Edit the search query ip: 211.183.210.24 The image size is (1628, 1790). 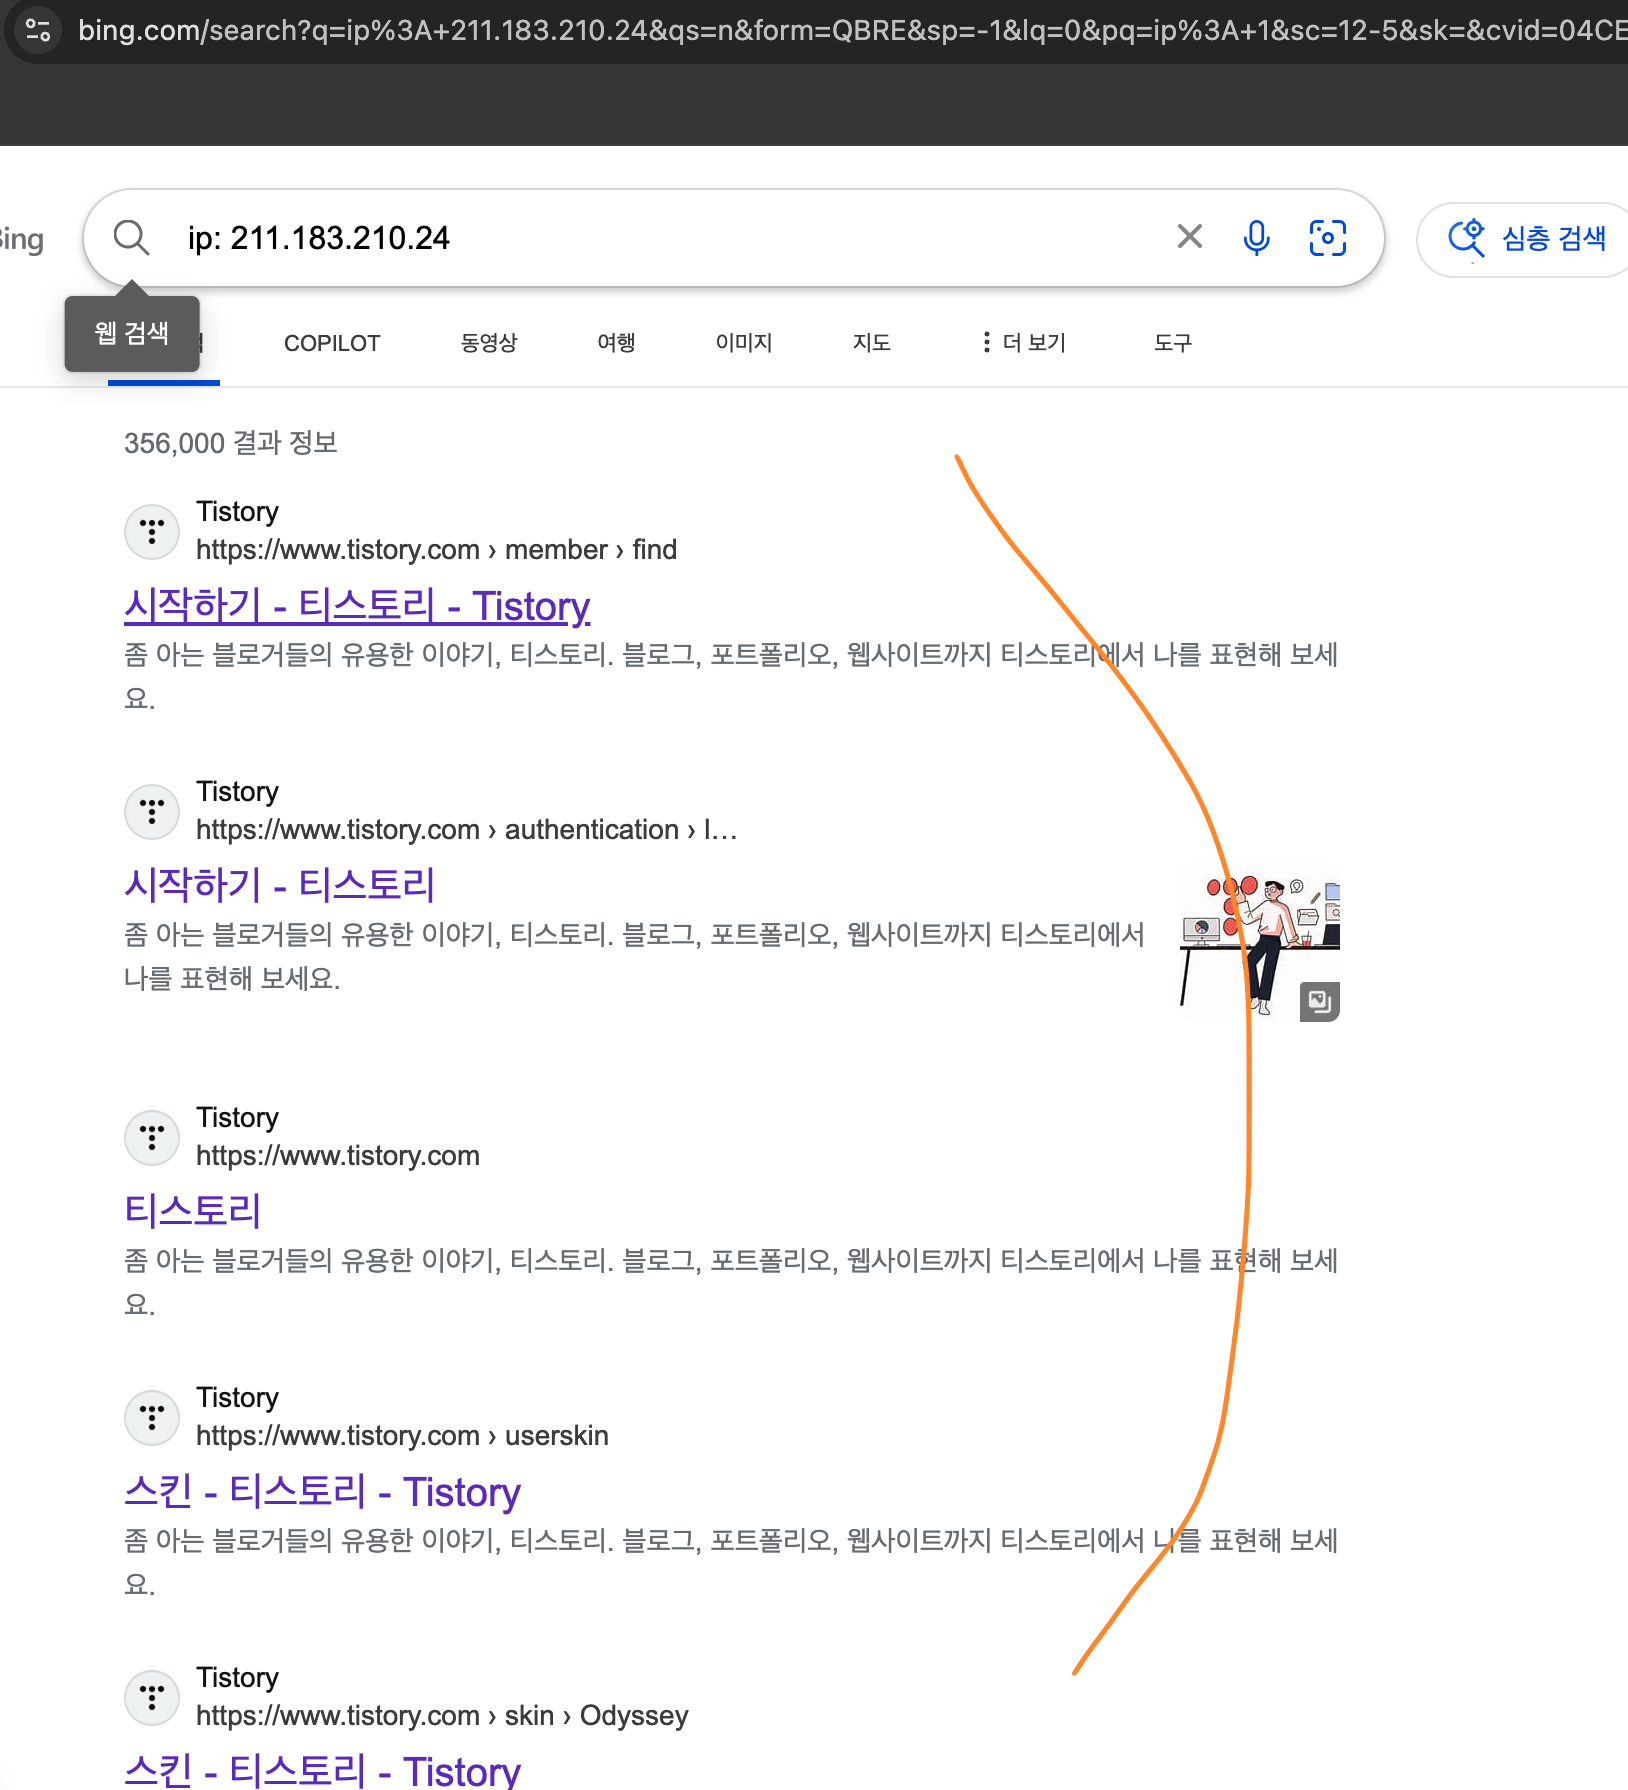[x=319, y=238]
